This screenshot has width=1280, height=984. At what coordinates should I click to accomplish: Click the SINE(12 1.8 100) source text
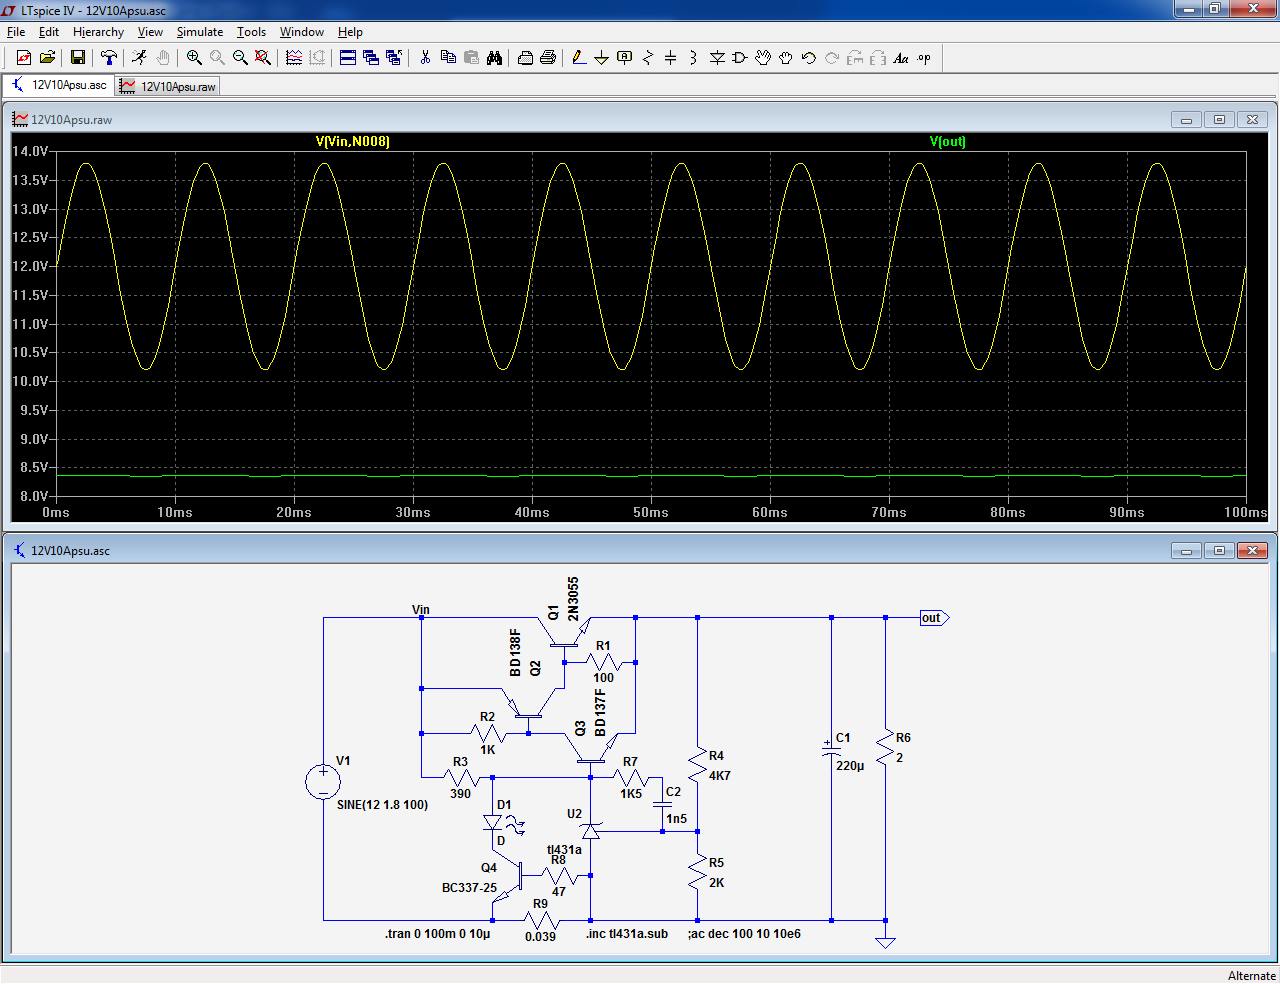pos(383,805)
